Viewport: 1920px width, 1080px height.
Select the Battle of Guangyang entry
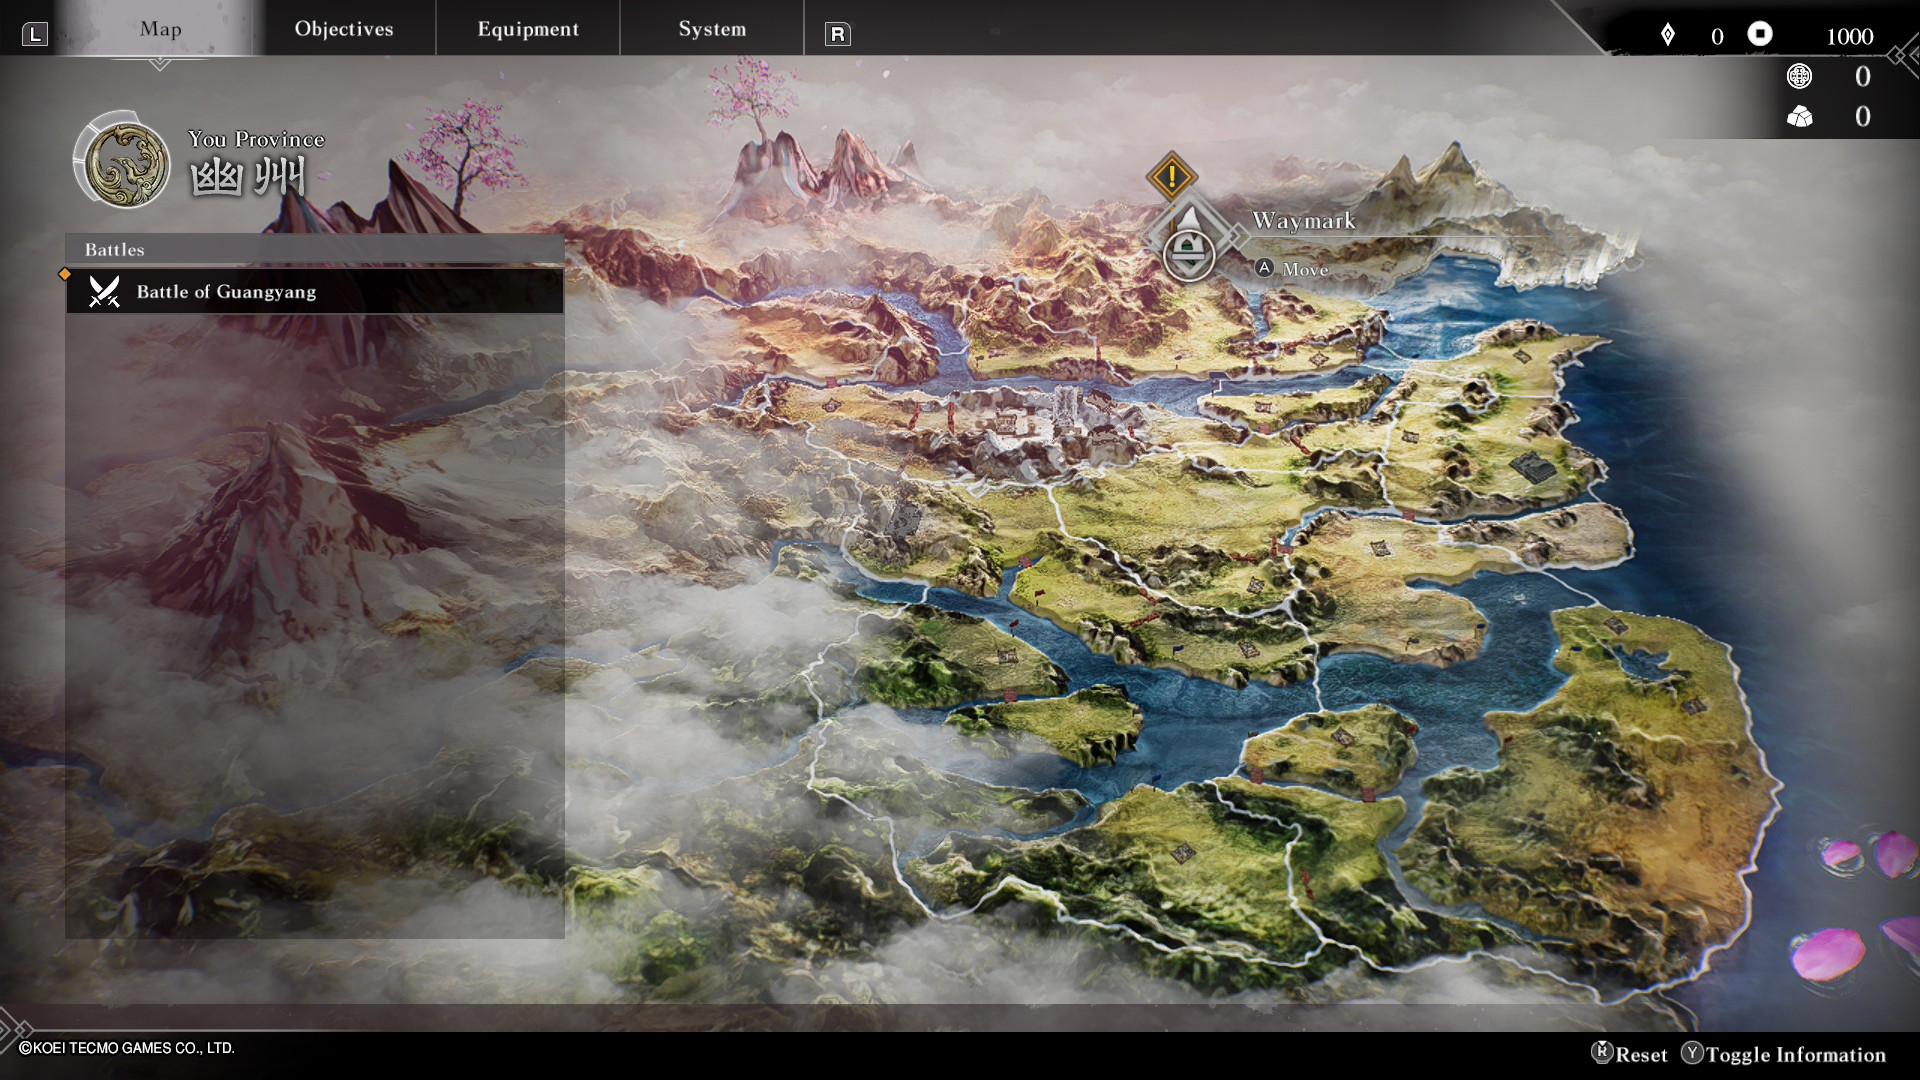coord(315,291)
